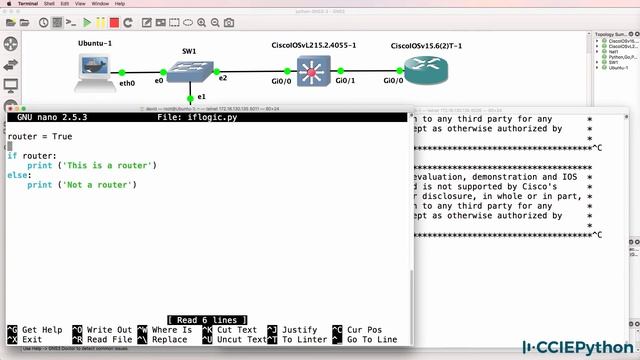Click the 'else:' line in nano
The height and width of the screenshot is (360, 640).
[x=19, y=175]
